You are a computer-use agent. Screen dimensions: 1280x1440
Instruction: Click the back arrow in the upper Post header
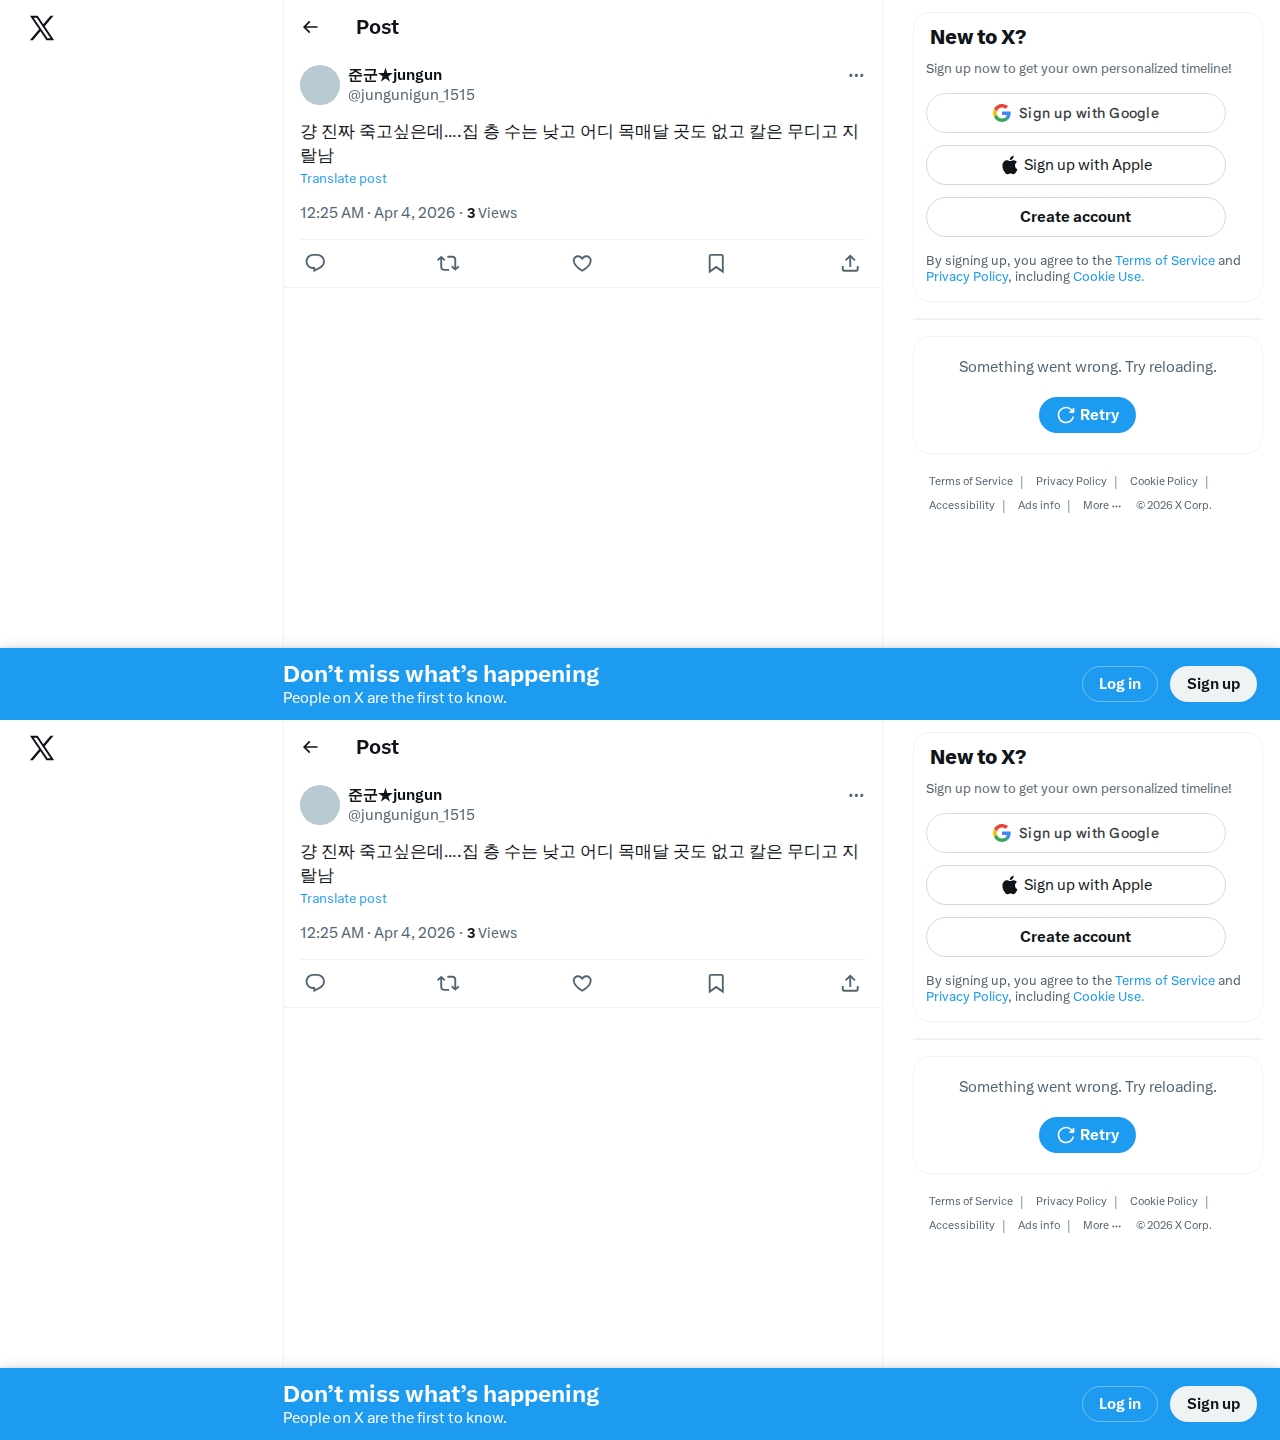click(x=310, y=27)
